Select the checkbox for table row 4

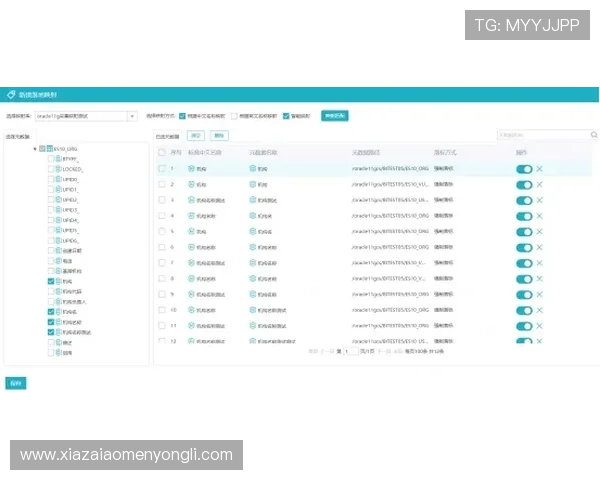point(161,216)
